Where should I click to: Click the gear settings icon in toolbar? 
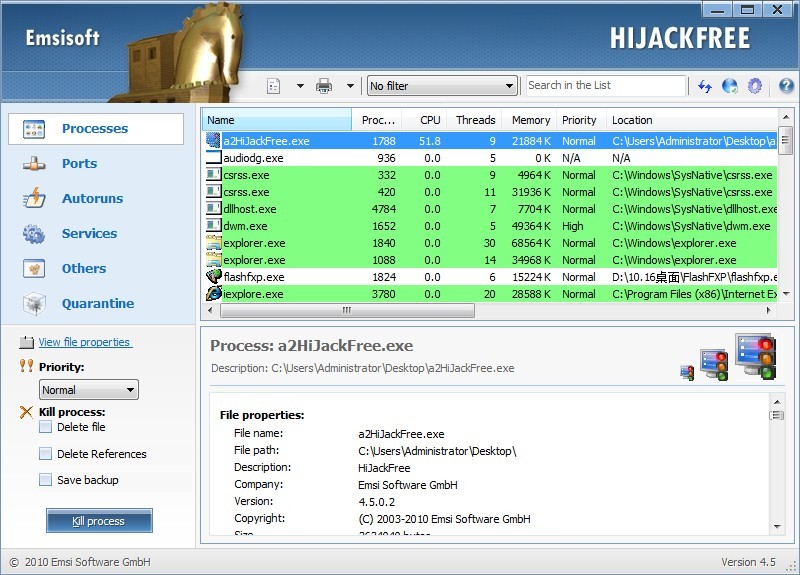pyautogui.click(x=755, y=86)
